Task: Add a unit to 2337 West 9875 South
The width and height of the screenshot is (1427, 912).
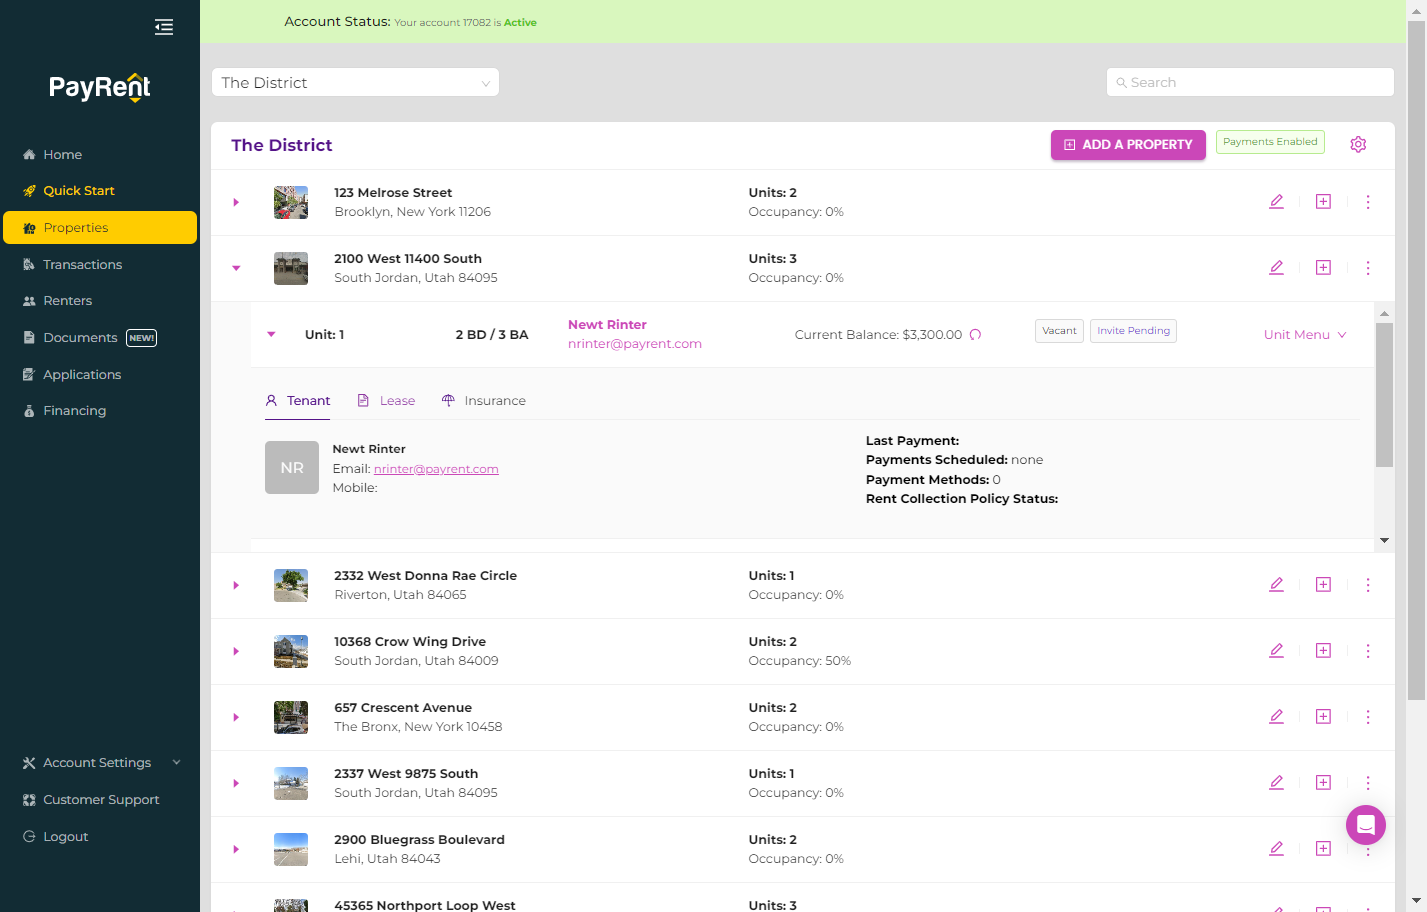Action: point(1323,783)
